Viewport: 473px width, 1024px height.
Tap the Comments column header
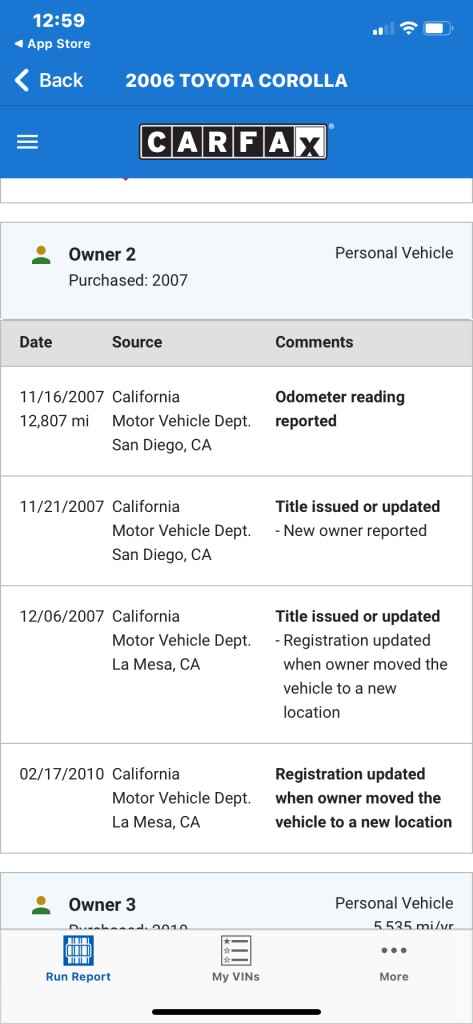tap(314, 342)
